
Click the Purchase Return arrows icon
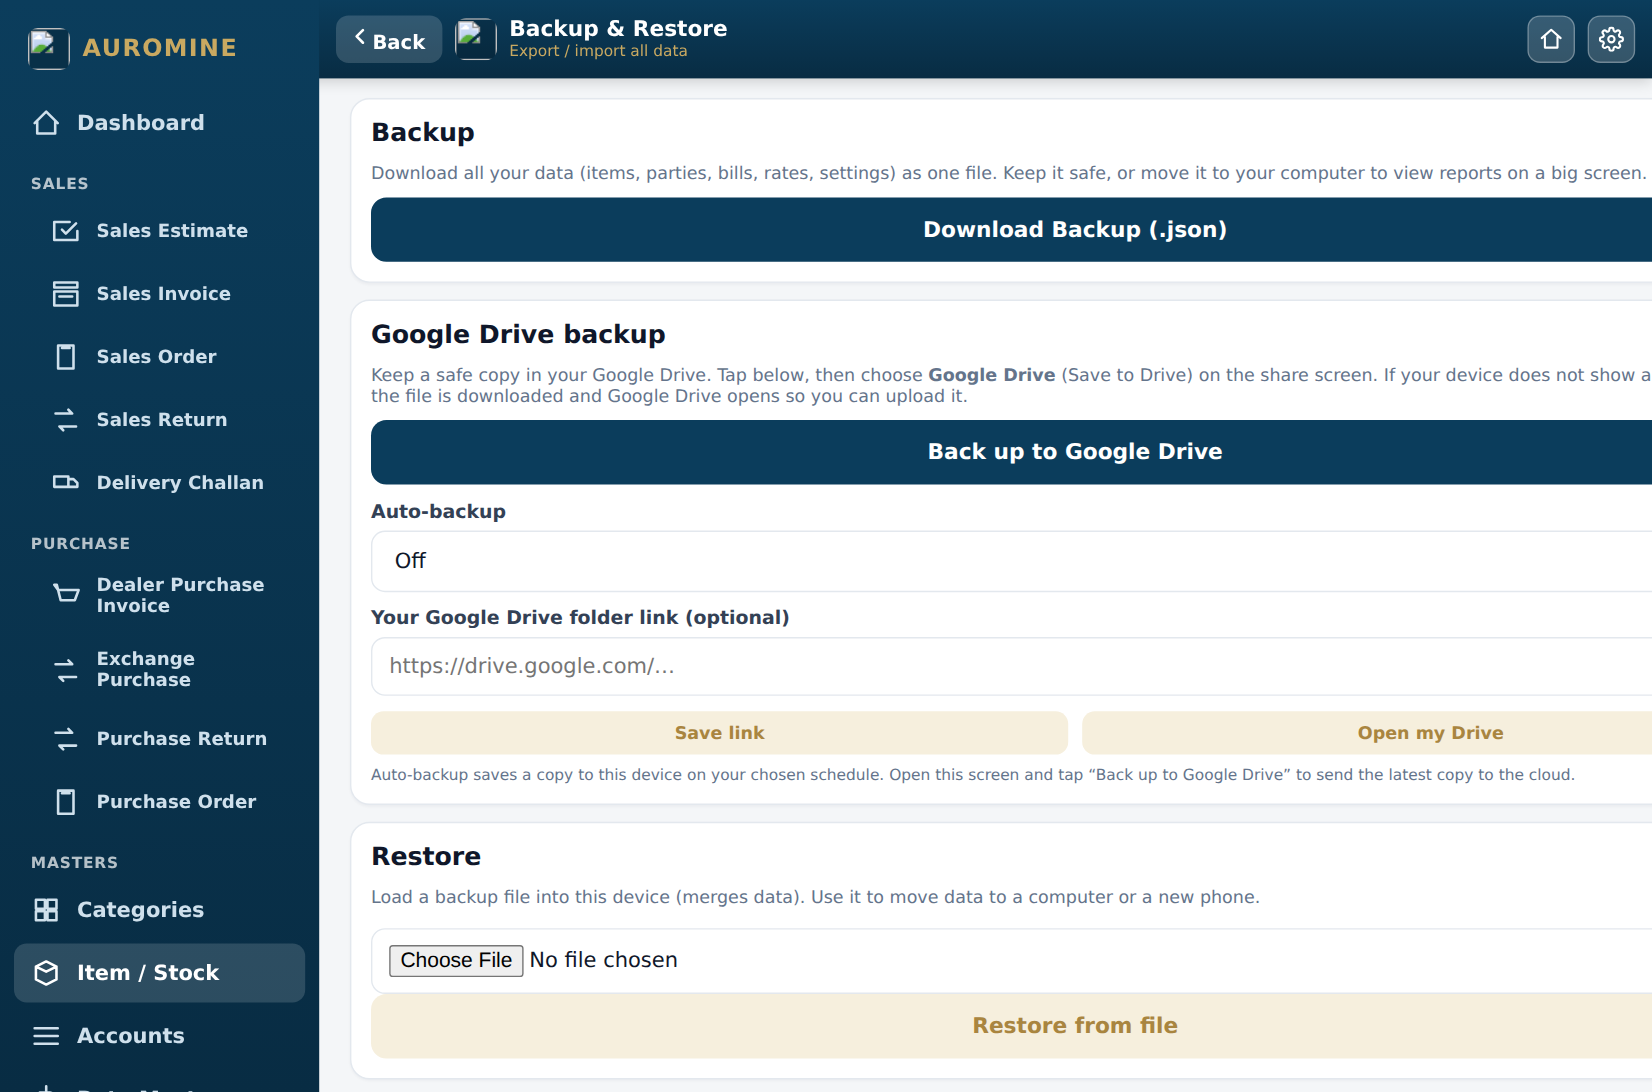pos(66,739)
